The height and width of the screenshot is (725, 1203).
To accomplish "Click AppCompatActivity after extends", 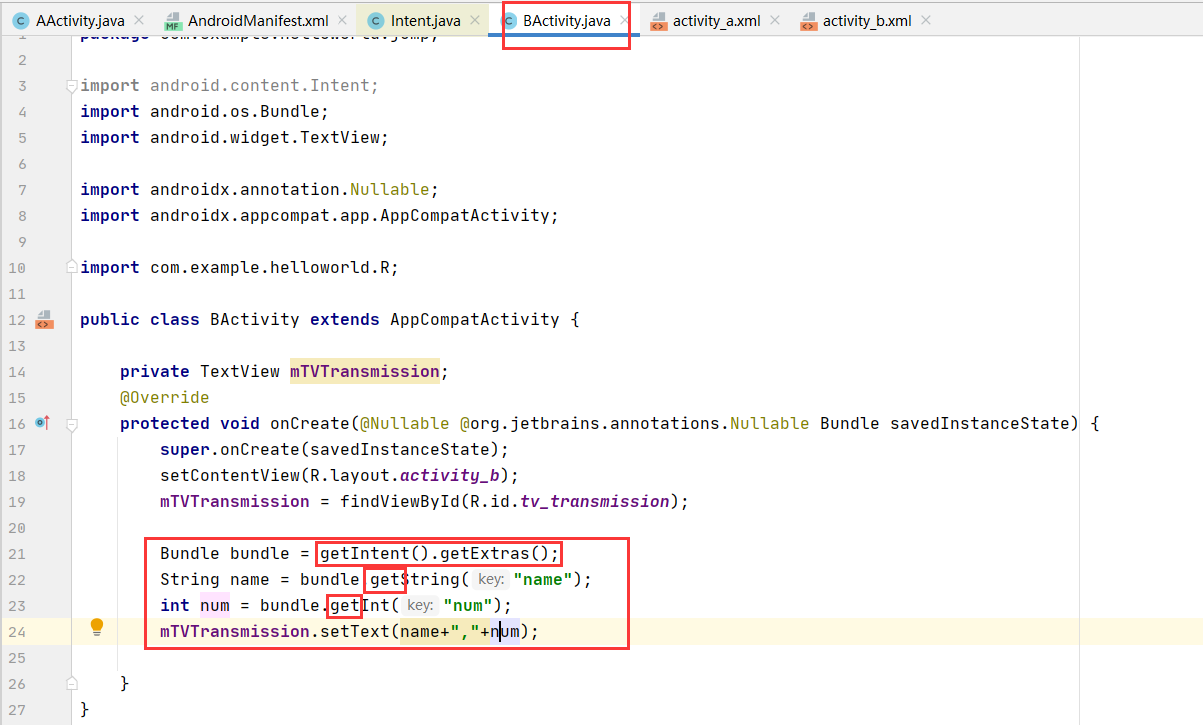I will [x=474, y=320].
